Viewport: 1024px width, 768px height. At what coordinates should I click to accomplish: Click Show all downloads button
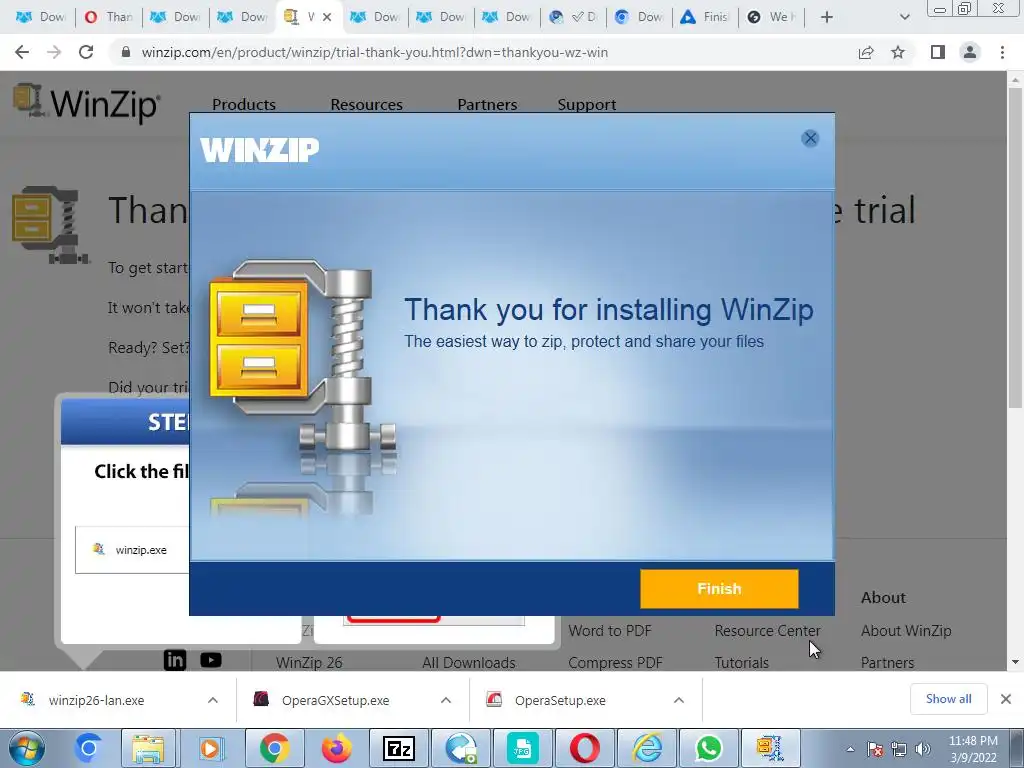(x=948, y=699)
